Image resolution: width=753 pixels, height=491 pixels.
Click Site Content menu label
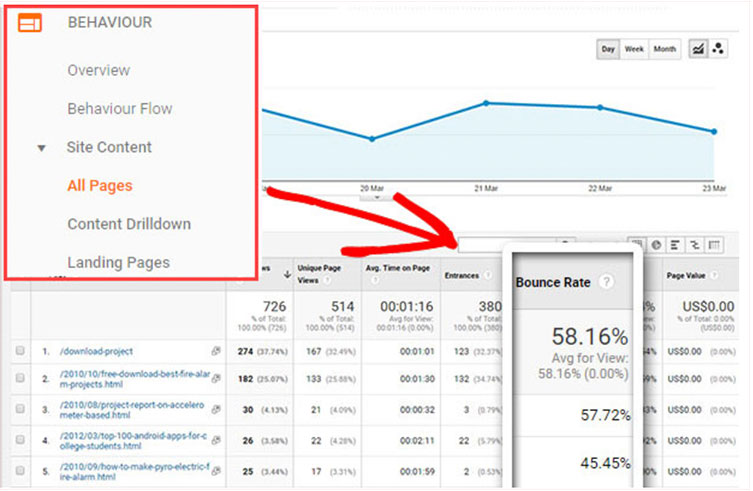click(109, 147)
